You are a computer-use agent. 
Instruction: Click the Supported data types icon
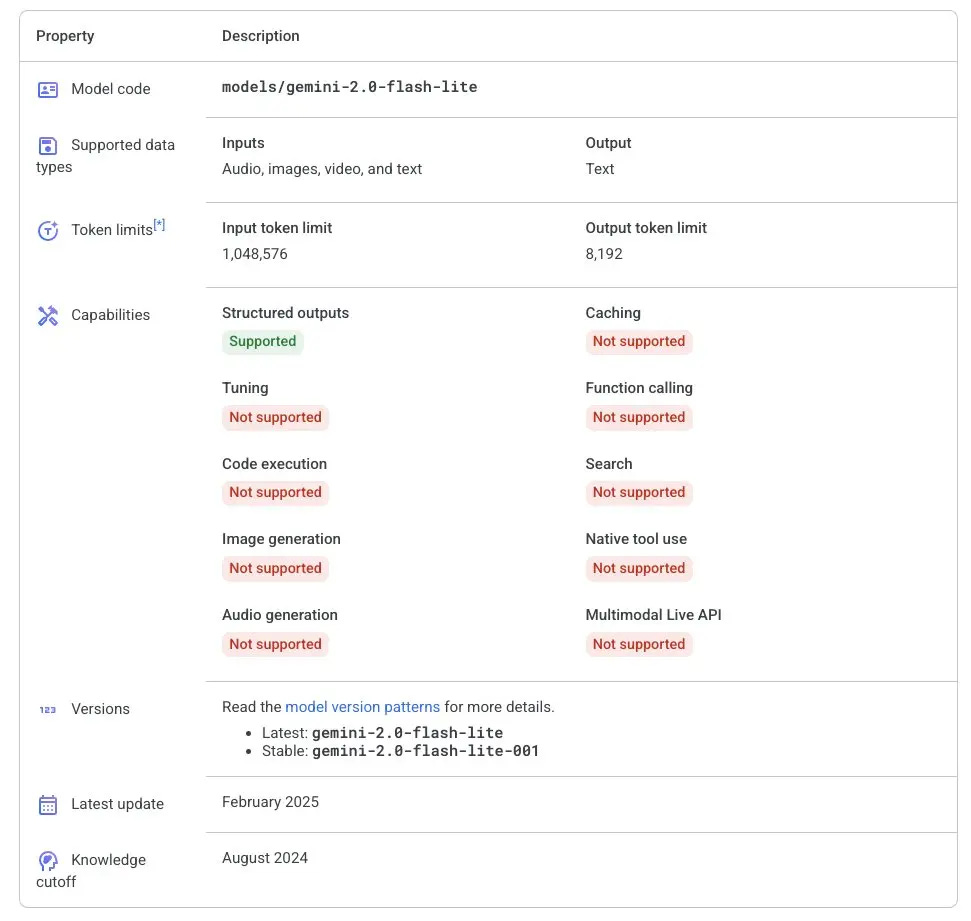[x=48, y=146]
